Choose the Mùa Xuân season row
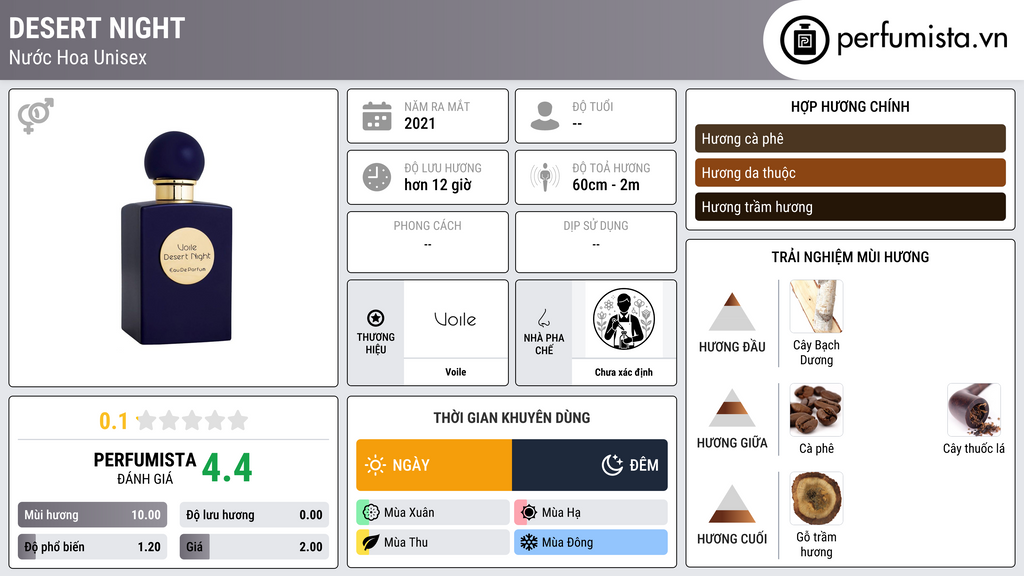The image size is (1024, 576). pos(433,513)
